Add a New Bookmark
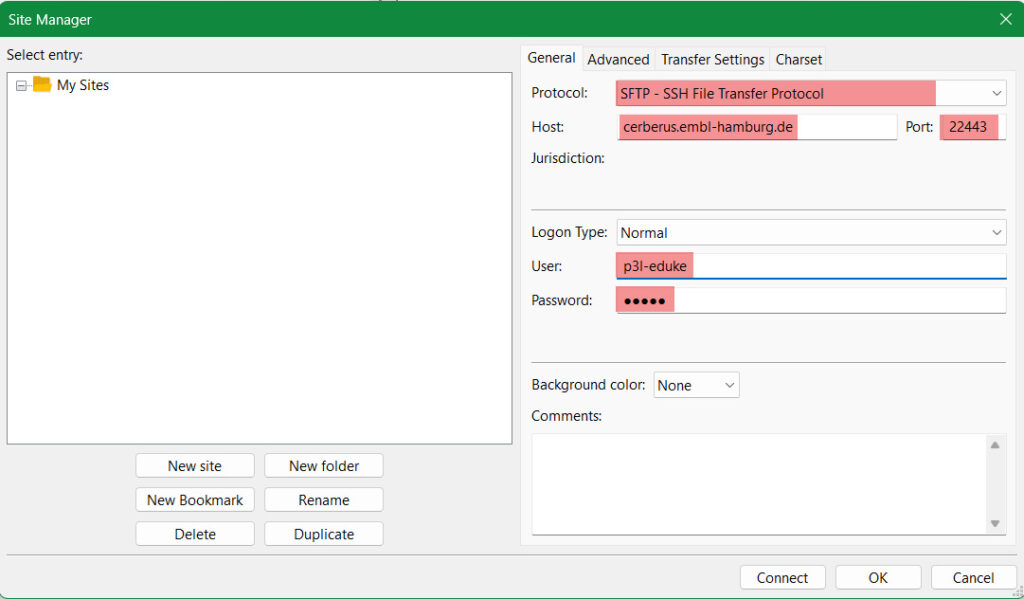 (x=195, y=500)
